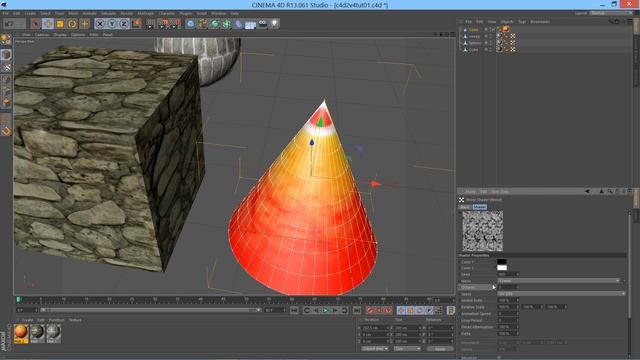The image size is (640, 360).
Task: Open the File menu in main menu bar
Action: (6, 13)
